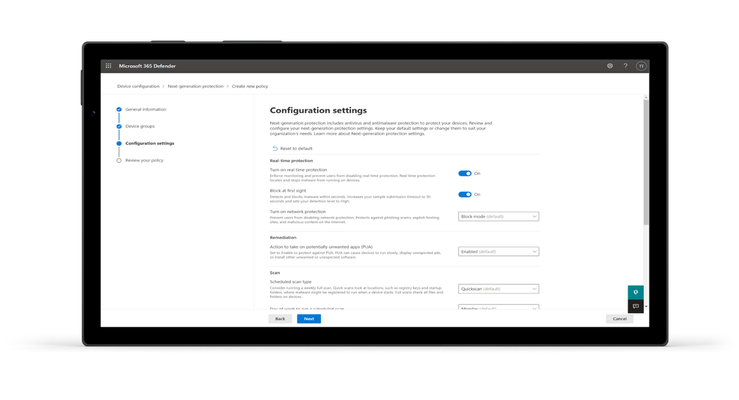Go to General information step
The image size is (739, 400).
tap(146, 109)
